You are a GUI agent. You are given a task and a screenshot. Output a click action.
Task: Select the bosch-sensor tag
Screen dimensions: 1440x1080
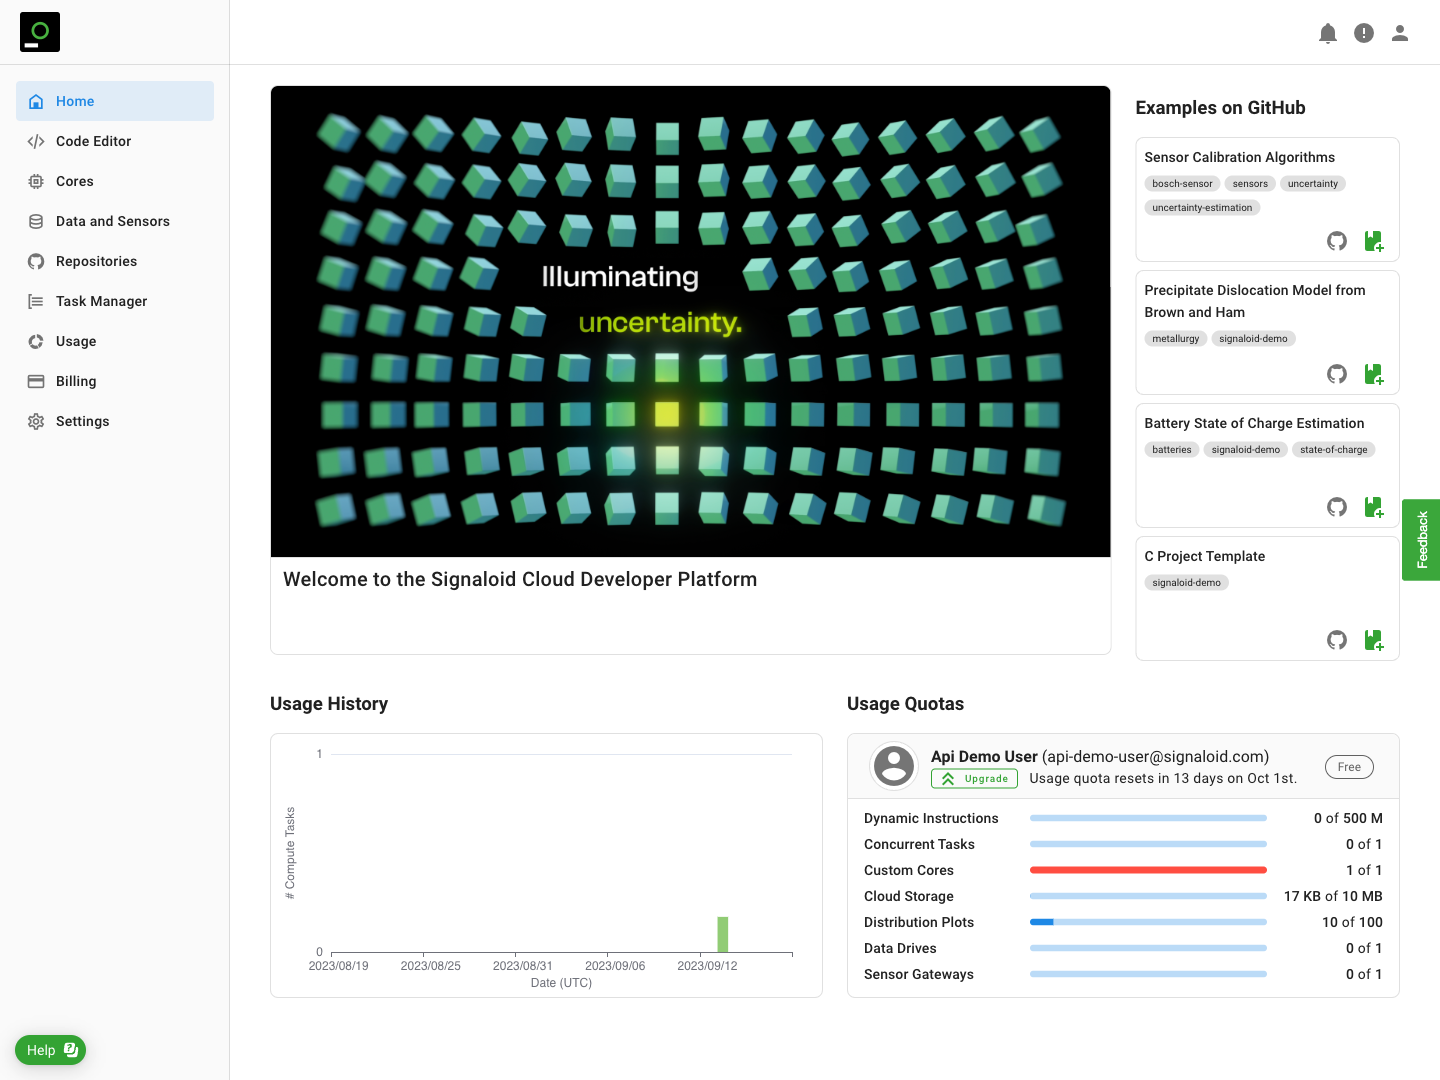click(1182, 184)
